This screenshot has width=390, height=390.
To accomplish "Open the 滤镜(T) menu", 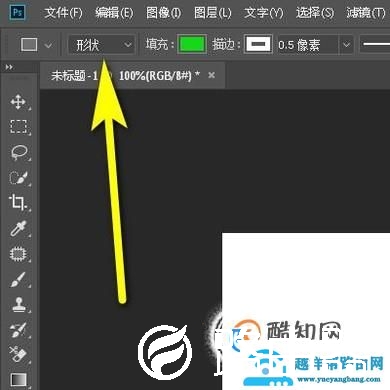I will [366, 13].
